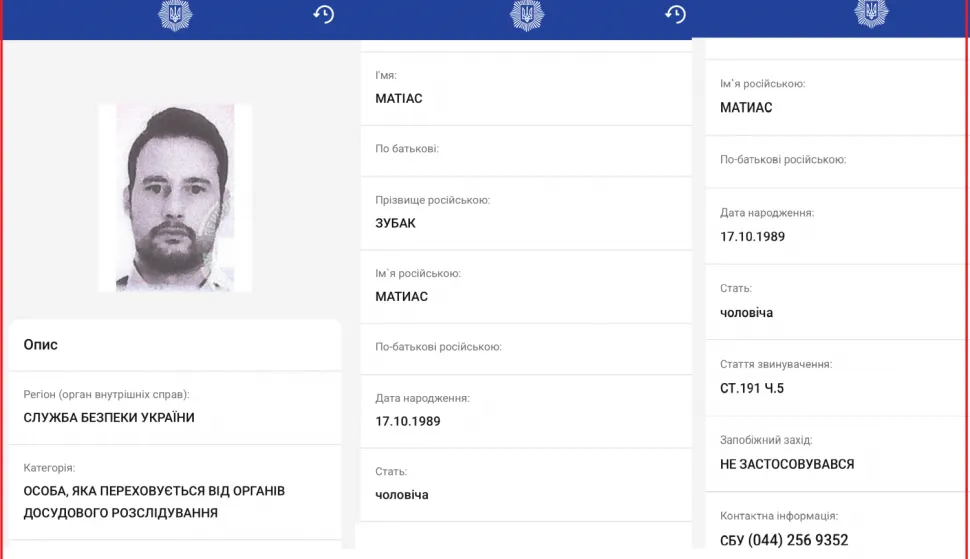Click the police emblem in the right panel header
This screenshot has width=970, height=559.
(870, 14)
